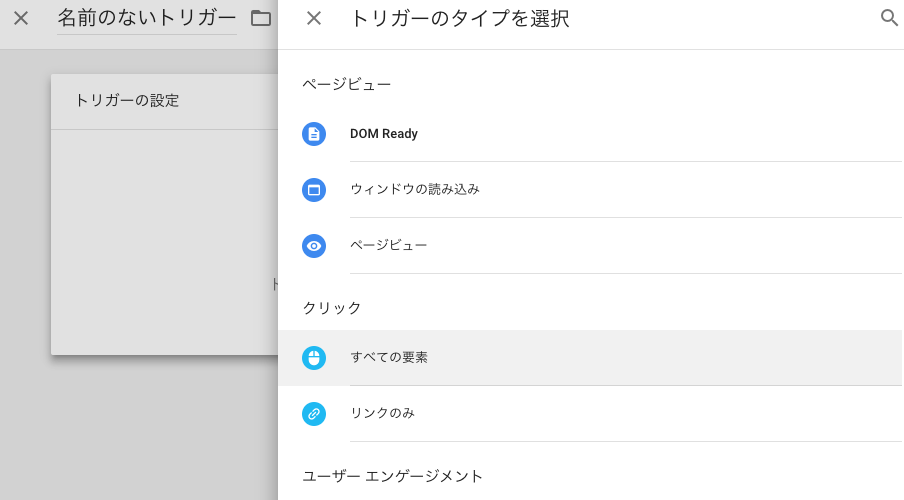Viewport: 904px width, 500px height.
Task: Click the リンクのみ link chain icon
Action: pos(314,413)
